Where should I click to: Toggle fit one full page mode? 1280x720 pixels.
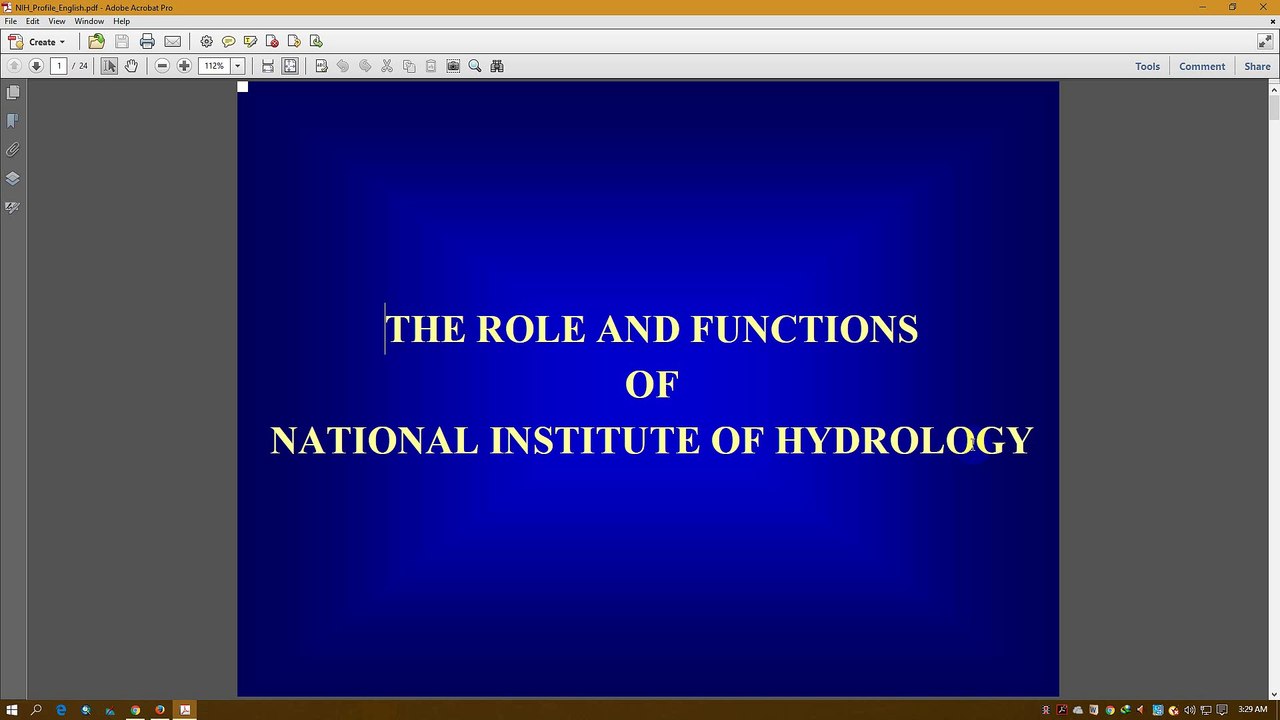click(290, 66)
